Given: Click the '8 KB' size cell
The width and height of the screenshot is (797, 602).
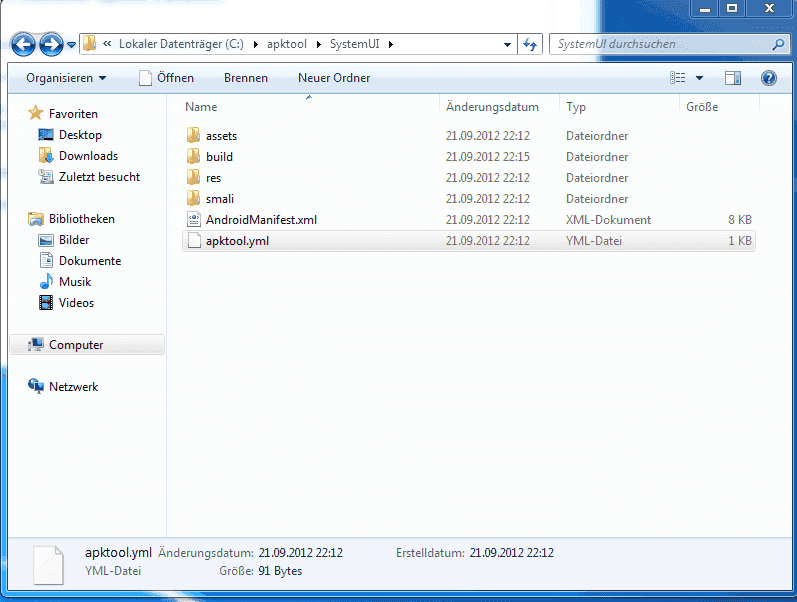Looking at the screenshot, I should [740, 220].
